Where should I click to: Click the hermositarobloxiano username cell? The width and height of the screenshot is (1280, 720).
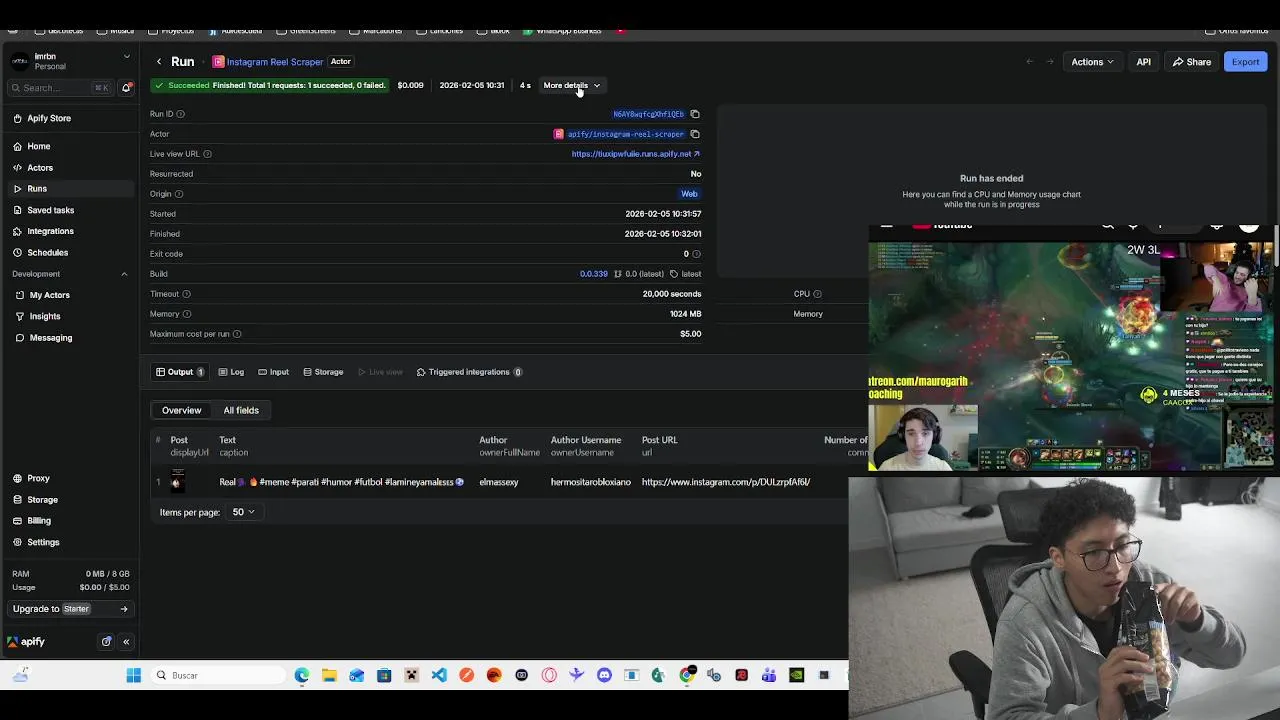tap(591, 482)
